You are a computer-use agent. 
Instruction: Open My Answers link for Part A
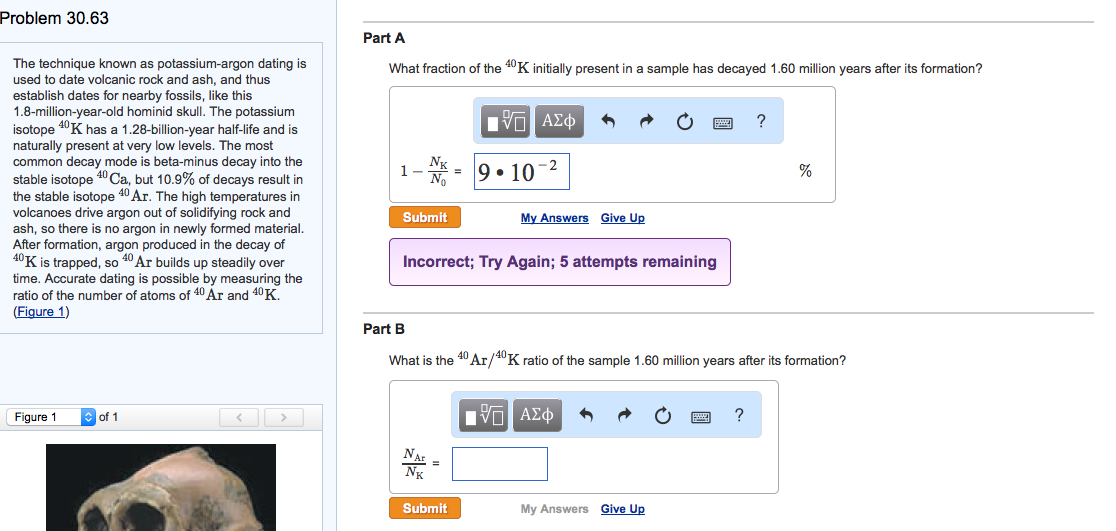tap(554, 218)
